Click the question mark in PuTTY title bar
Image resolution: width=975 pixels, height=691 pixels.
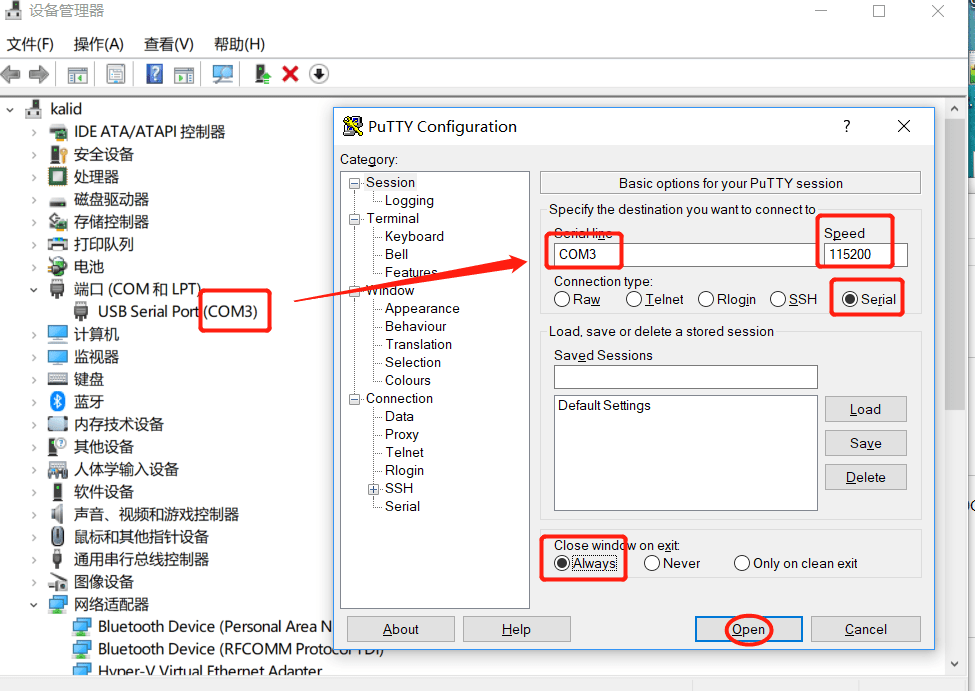coord(846,126)
